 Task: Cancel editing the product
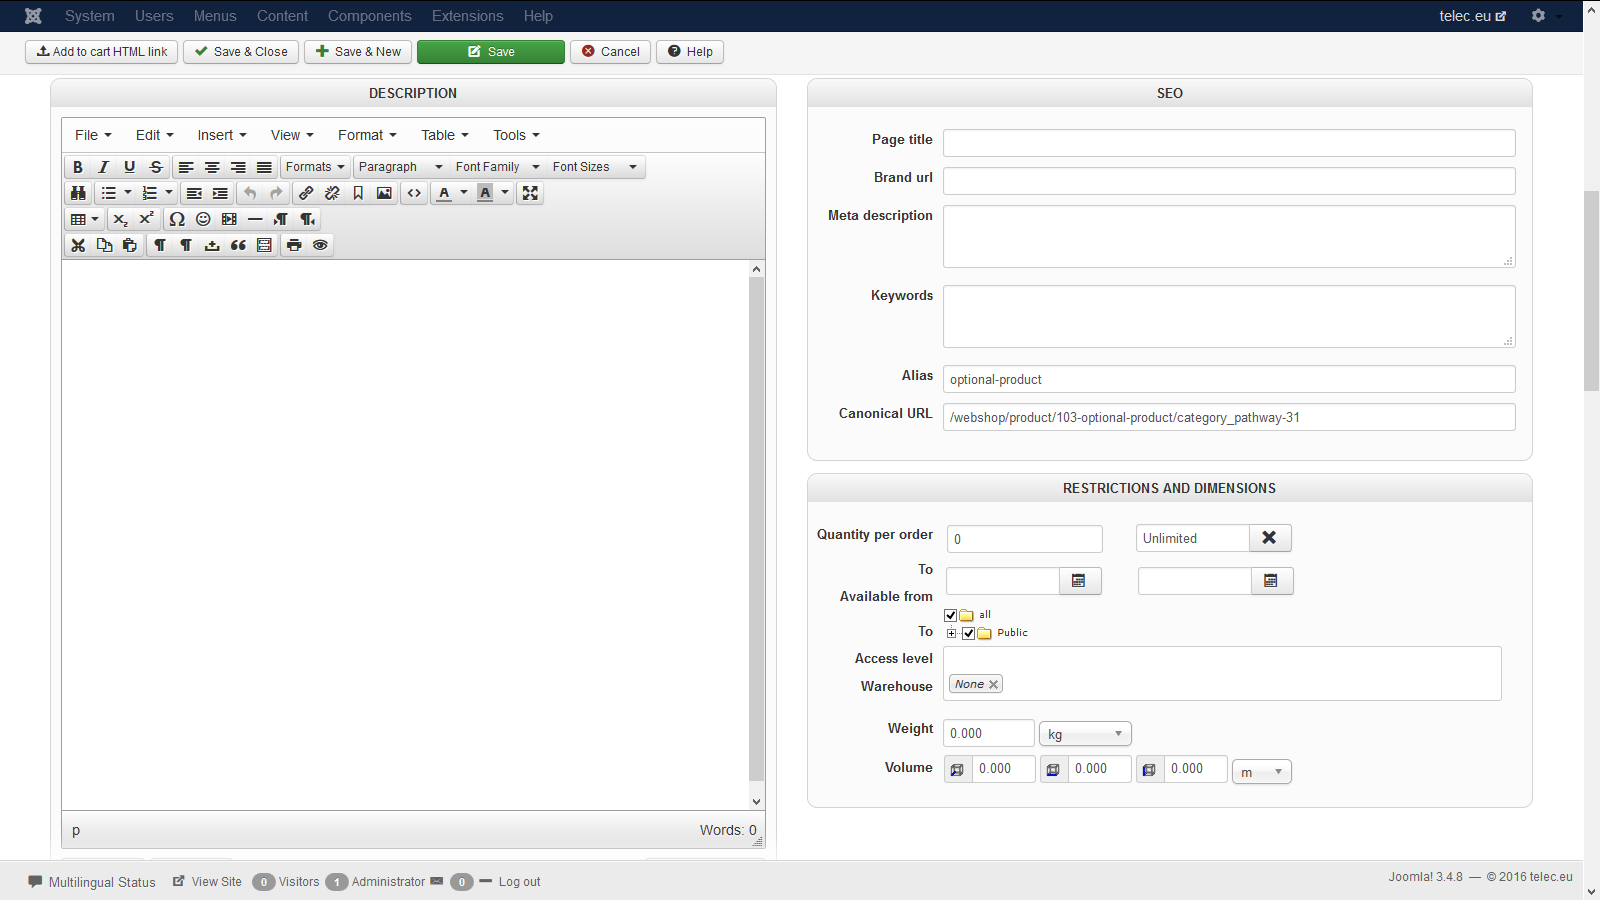click(x=611, y=52)
